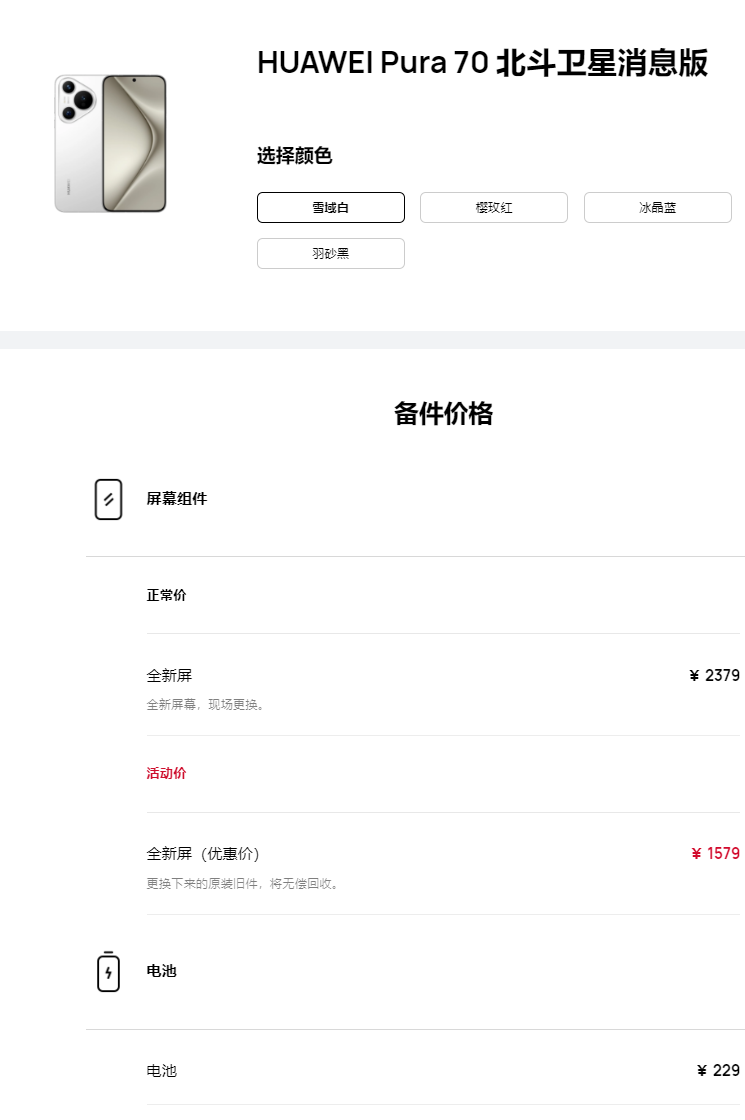Image resolution: width=745 pixels, height=1120 pixels.
Task: Click the 电池 section heading
Action: tap(161, 971)
